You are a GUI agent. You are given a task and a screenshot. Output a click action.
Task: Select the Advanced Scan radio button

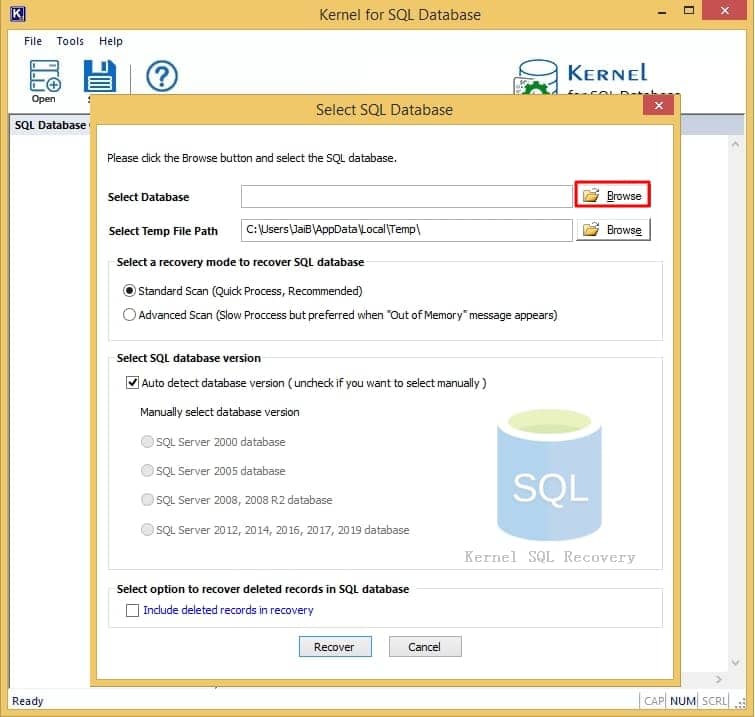pos(129,315)
